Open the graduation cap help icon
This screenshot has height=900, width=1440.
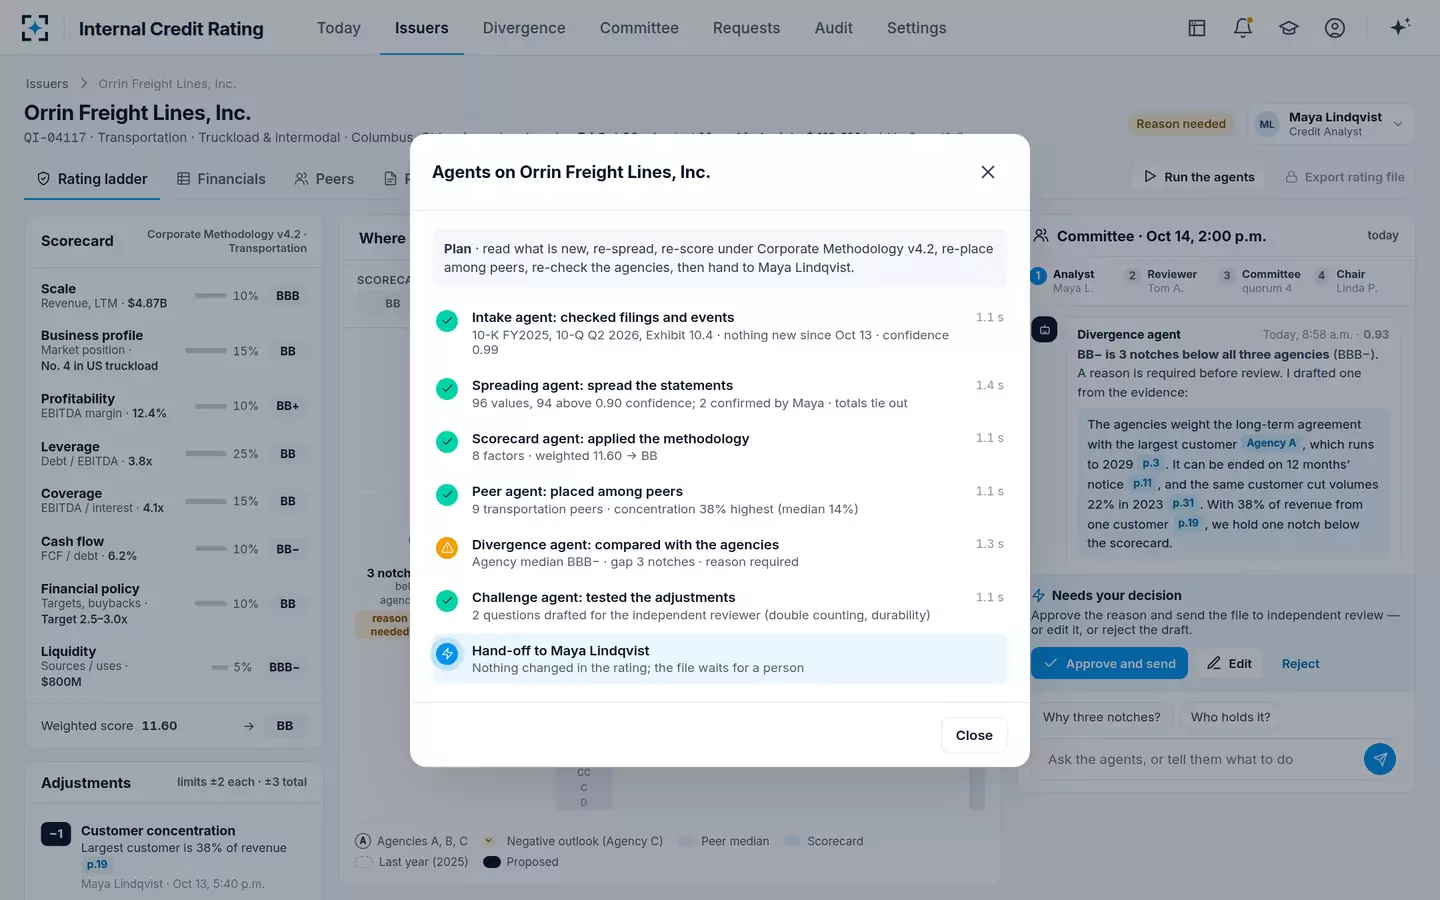click(1289, 28)
